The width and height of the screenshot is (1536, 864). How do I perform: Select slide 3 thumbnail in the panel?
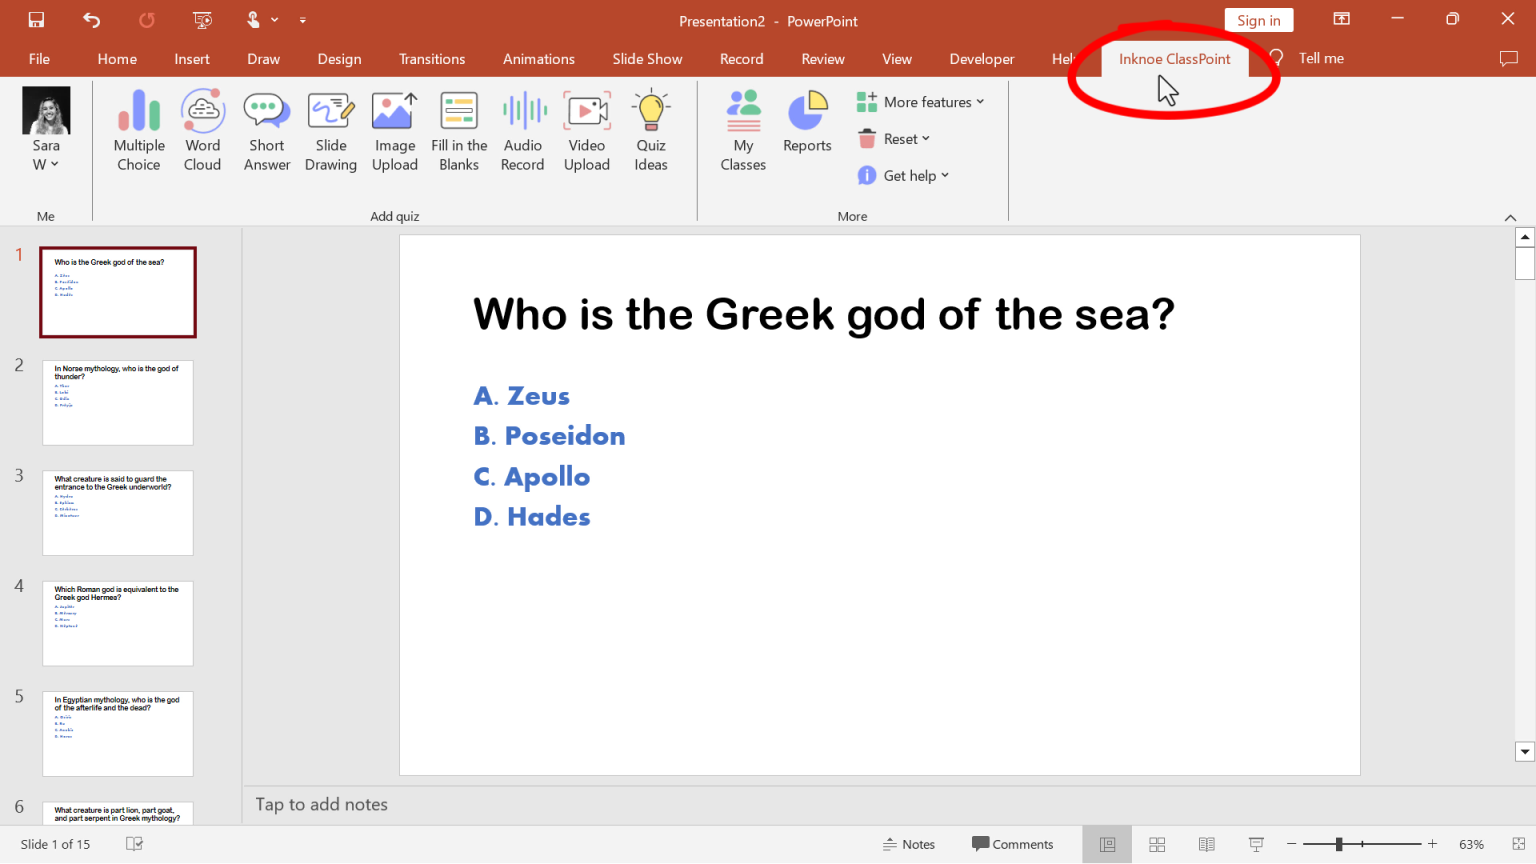point(117,512)
